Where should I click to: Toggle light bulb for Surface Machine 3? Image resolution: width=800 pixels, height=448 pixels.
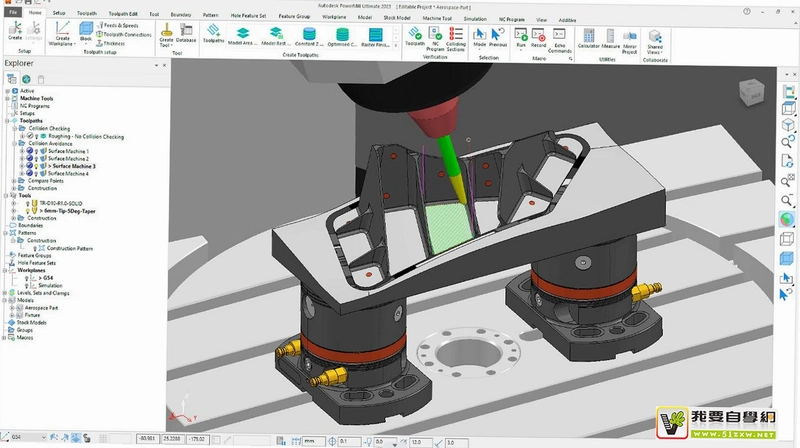(x=36, y=166)
